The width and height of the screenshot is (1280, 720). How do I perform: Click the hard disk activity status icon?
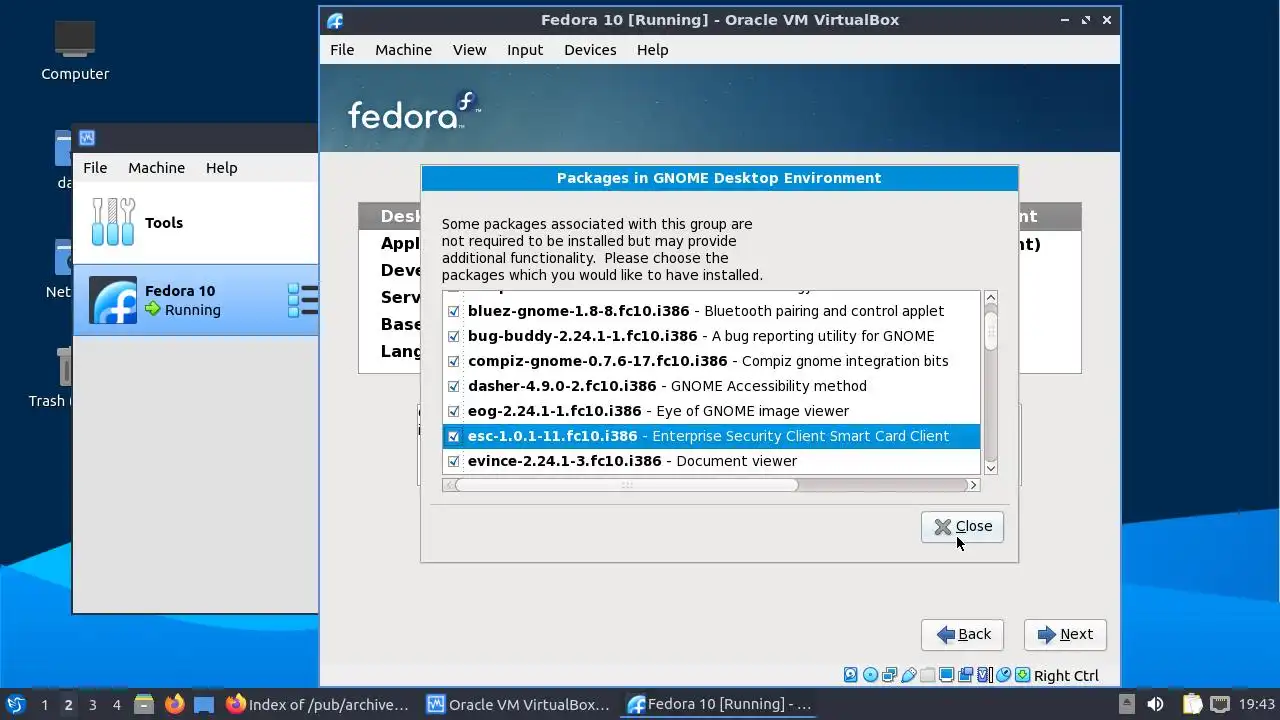(x=851, y=675)
